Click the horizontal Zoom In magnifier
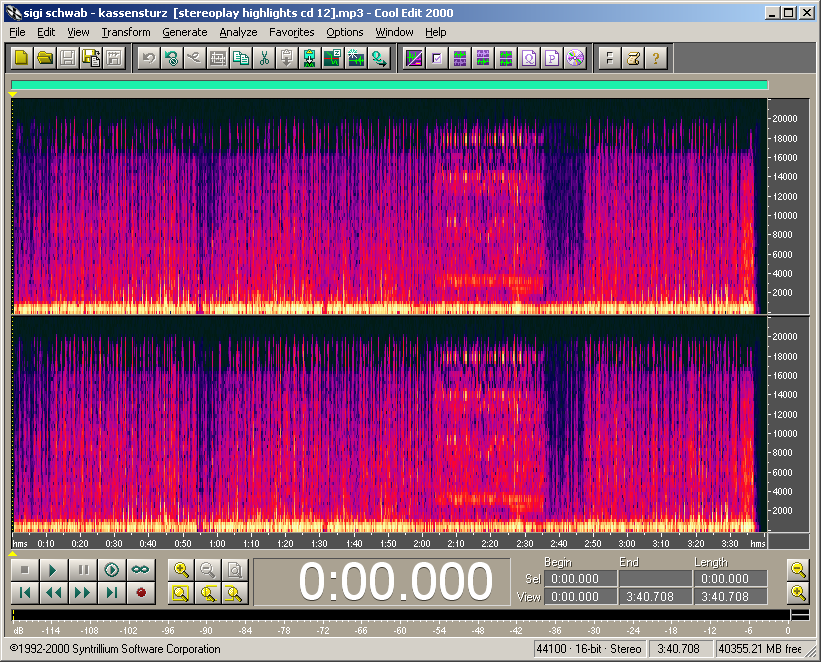 click(181, 570)
